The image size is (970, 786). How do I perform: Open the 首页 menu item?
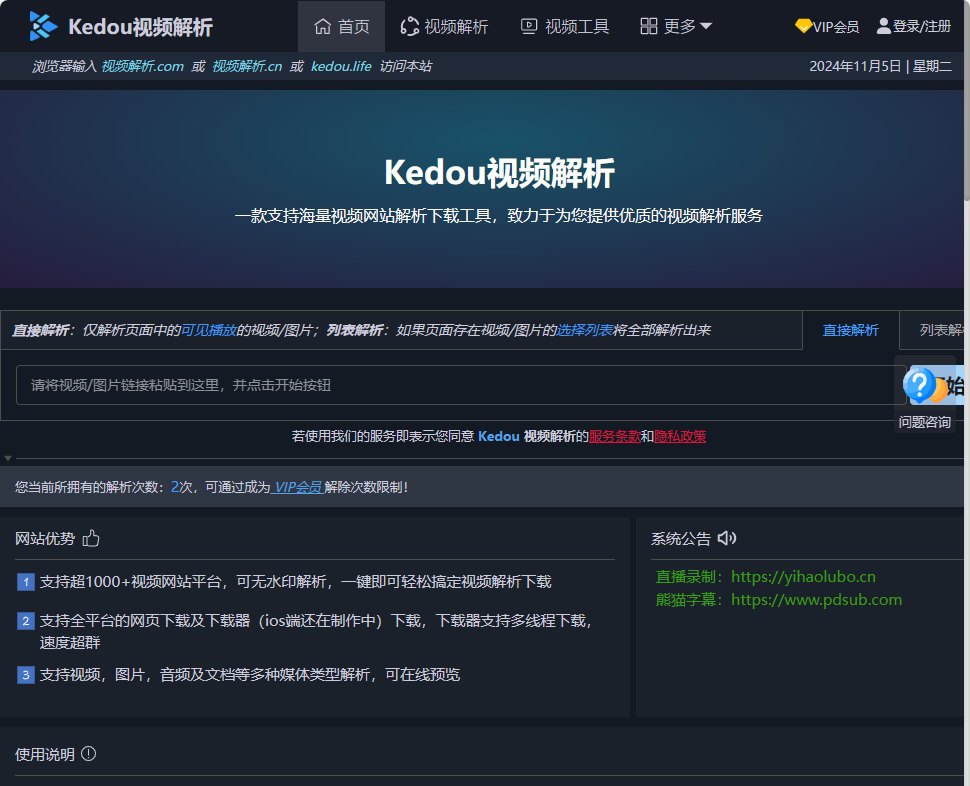[x=342, y=27]
